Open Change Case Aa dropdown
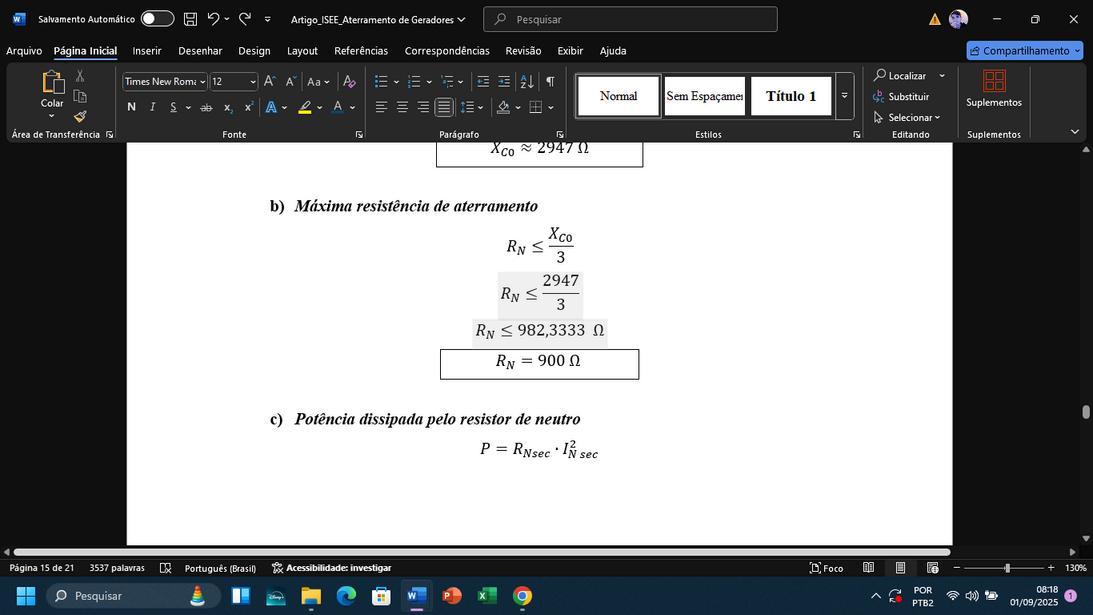Viewport: 1093px width, 615px height. [x=318, y=82]
